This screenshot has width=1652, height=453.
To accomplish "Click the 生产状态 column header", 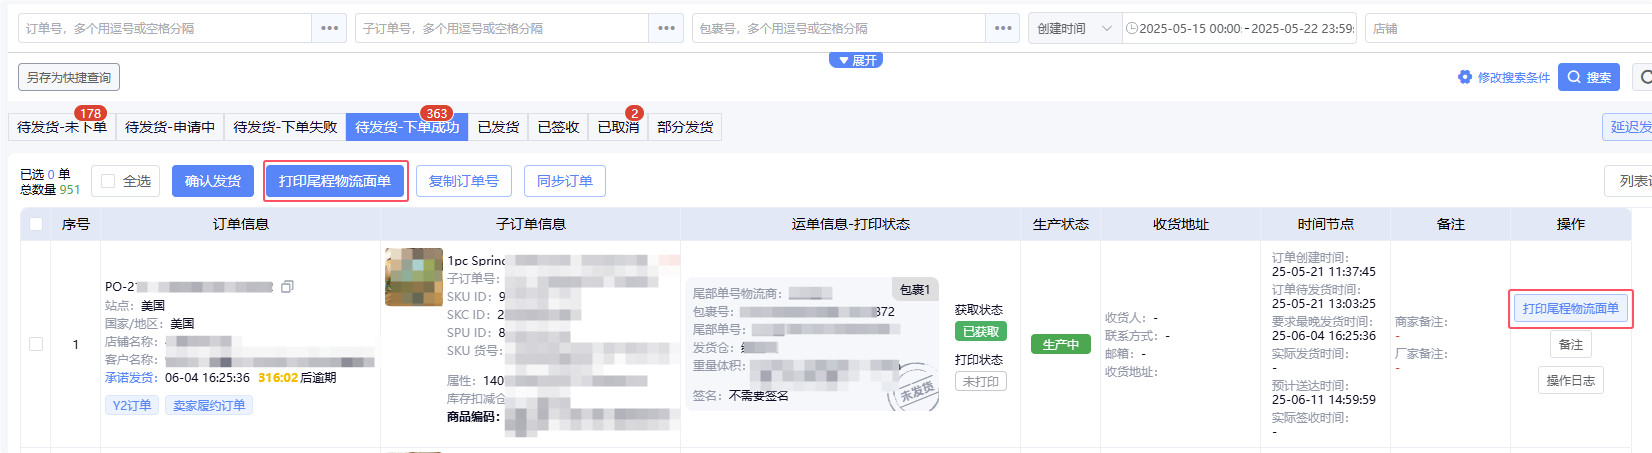I will click(1061, 224).
